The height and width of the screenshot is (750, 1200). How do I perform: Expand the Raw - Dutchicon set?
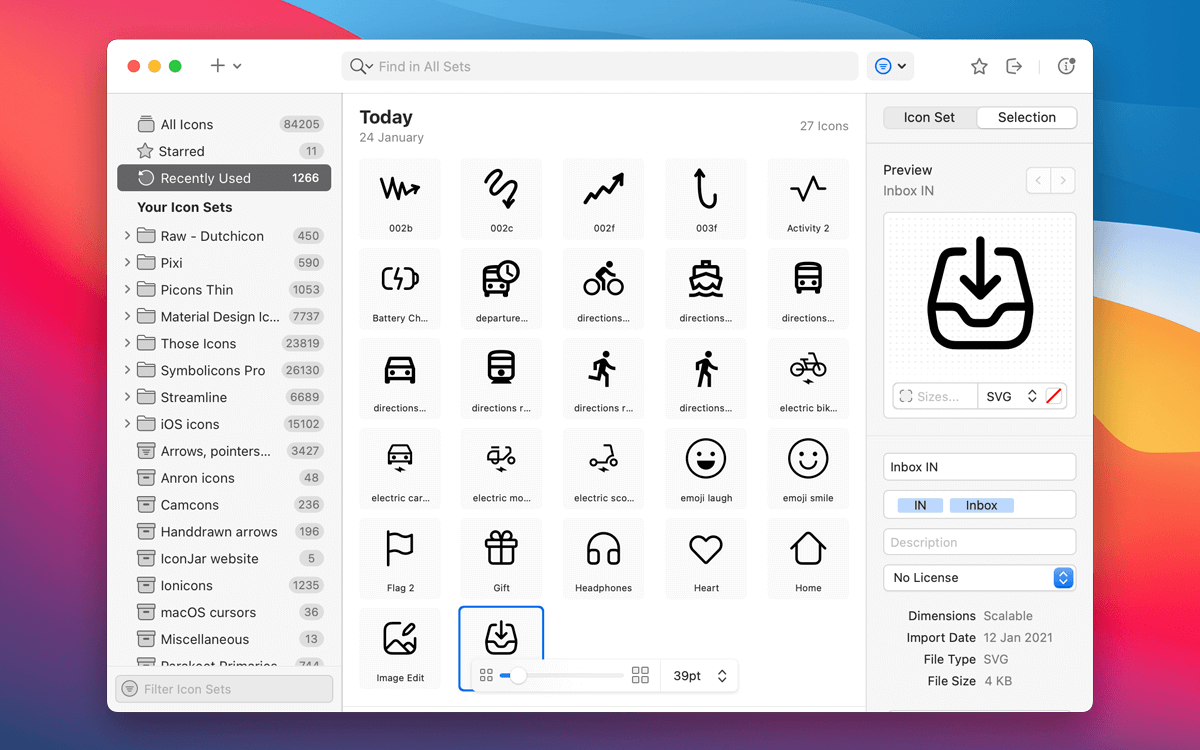click(x=127, y=236)
